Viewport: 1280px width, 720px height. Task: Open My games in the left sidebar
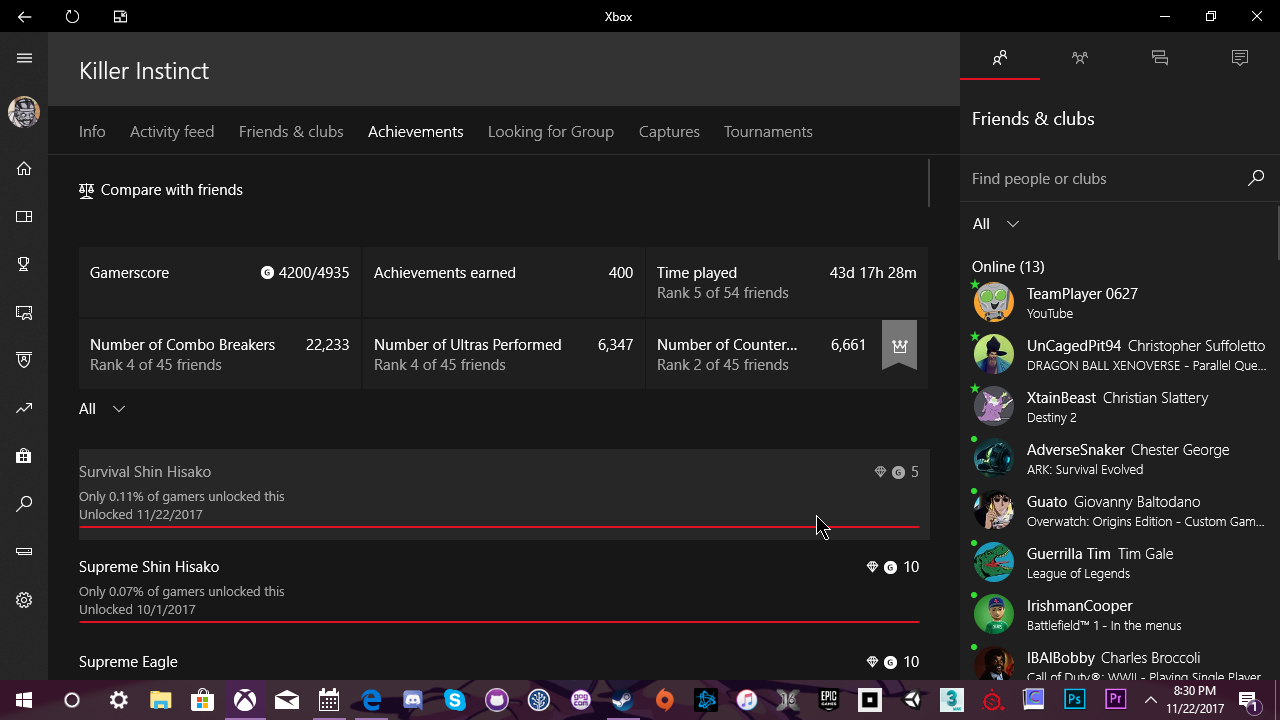(x=24, y=216)
